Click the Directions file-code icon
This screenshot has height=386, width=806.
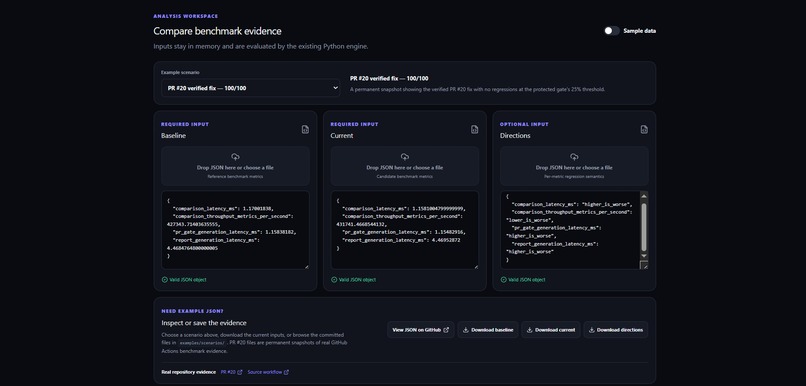coord(644,130)
